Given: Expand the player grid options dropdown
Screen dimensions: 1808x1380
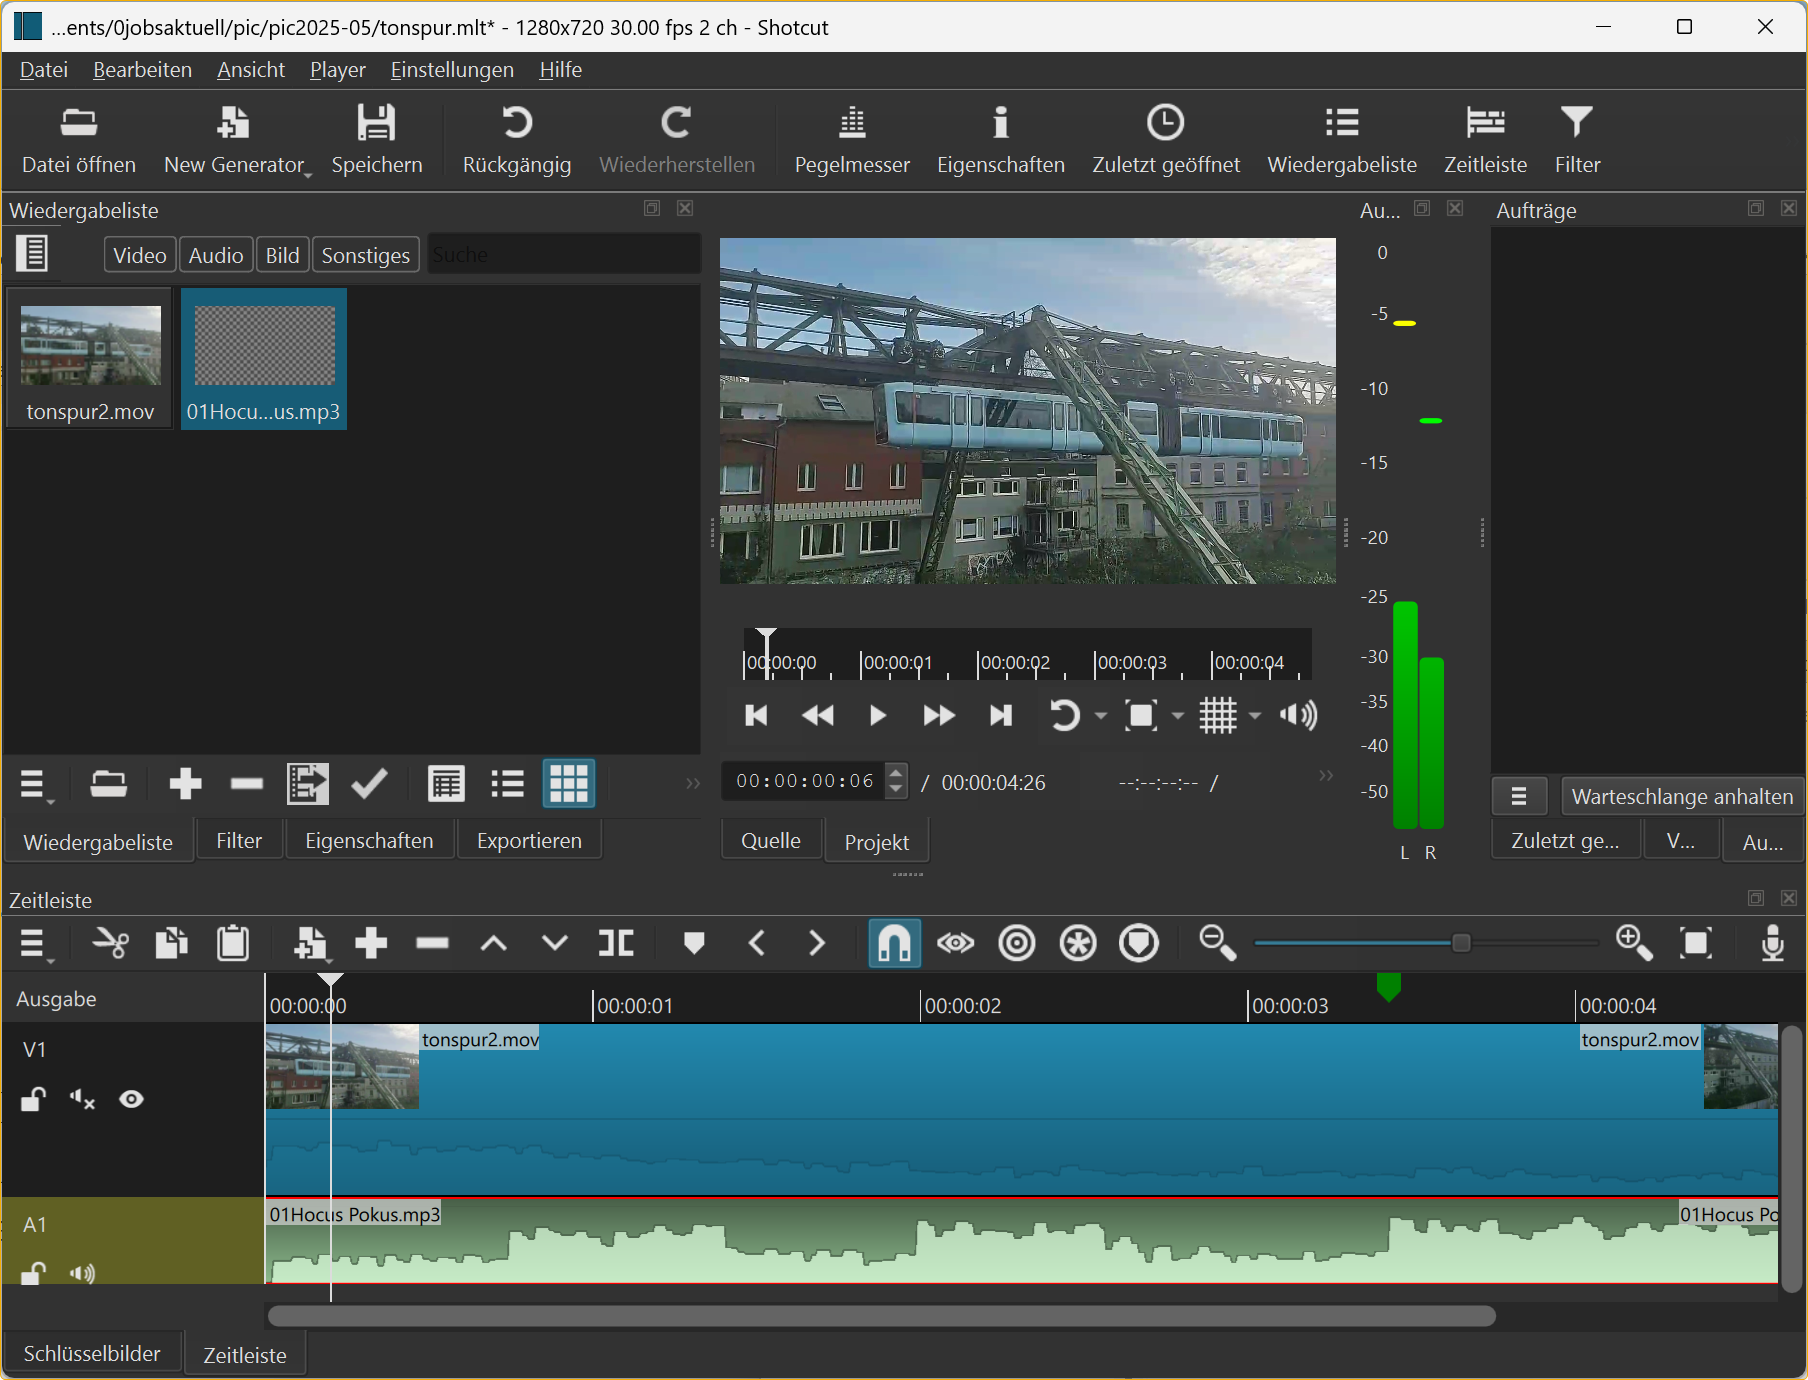Looking at the screenshot, I should (1255, 716).
